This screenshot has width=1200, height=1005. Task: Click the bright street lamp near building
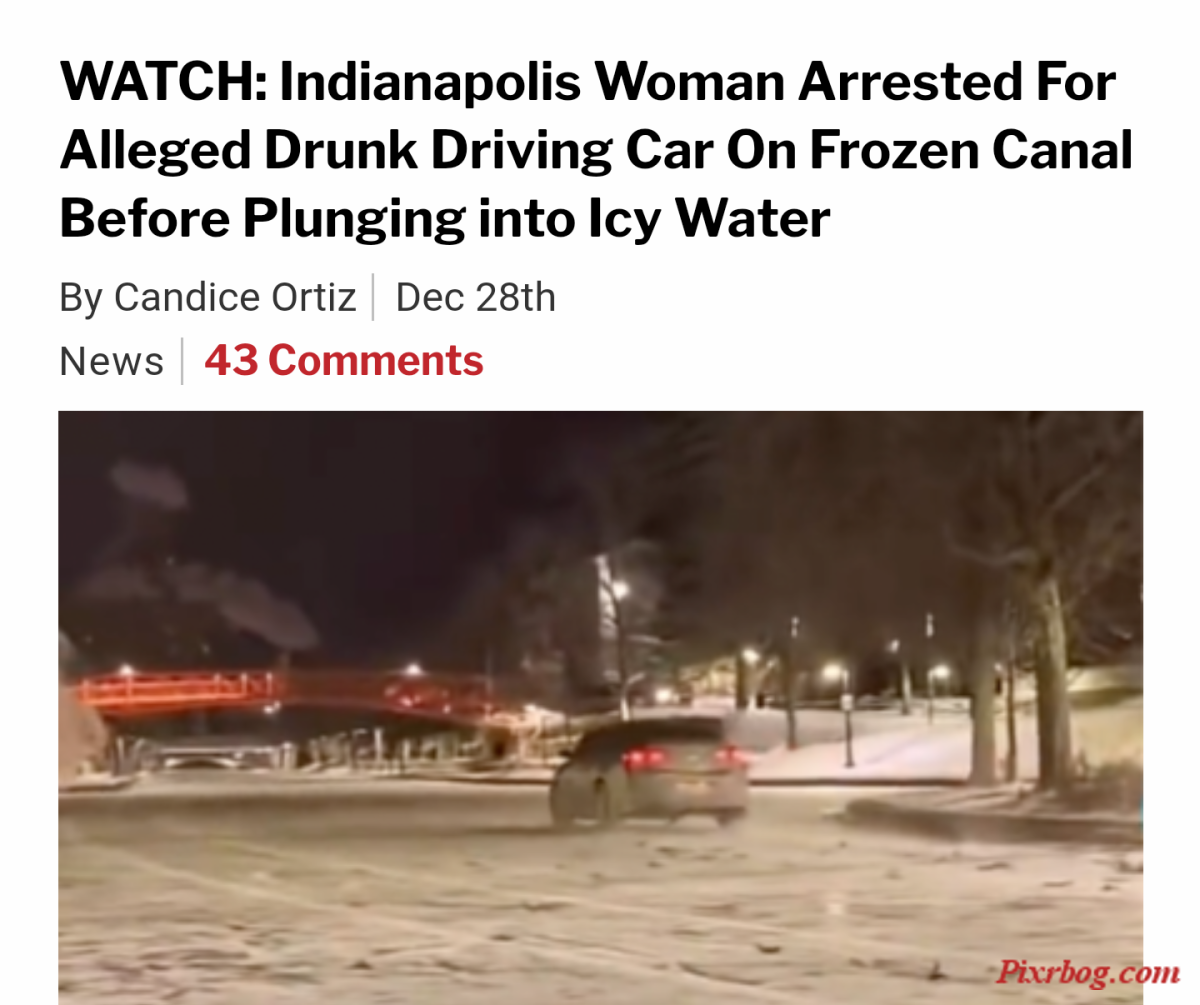click(620, 590)
